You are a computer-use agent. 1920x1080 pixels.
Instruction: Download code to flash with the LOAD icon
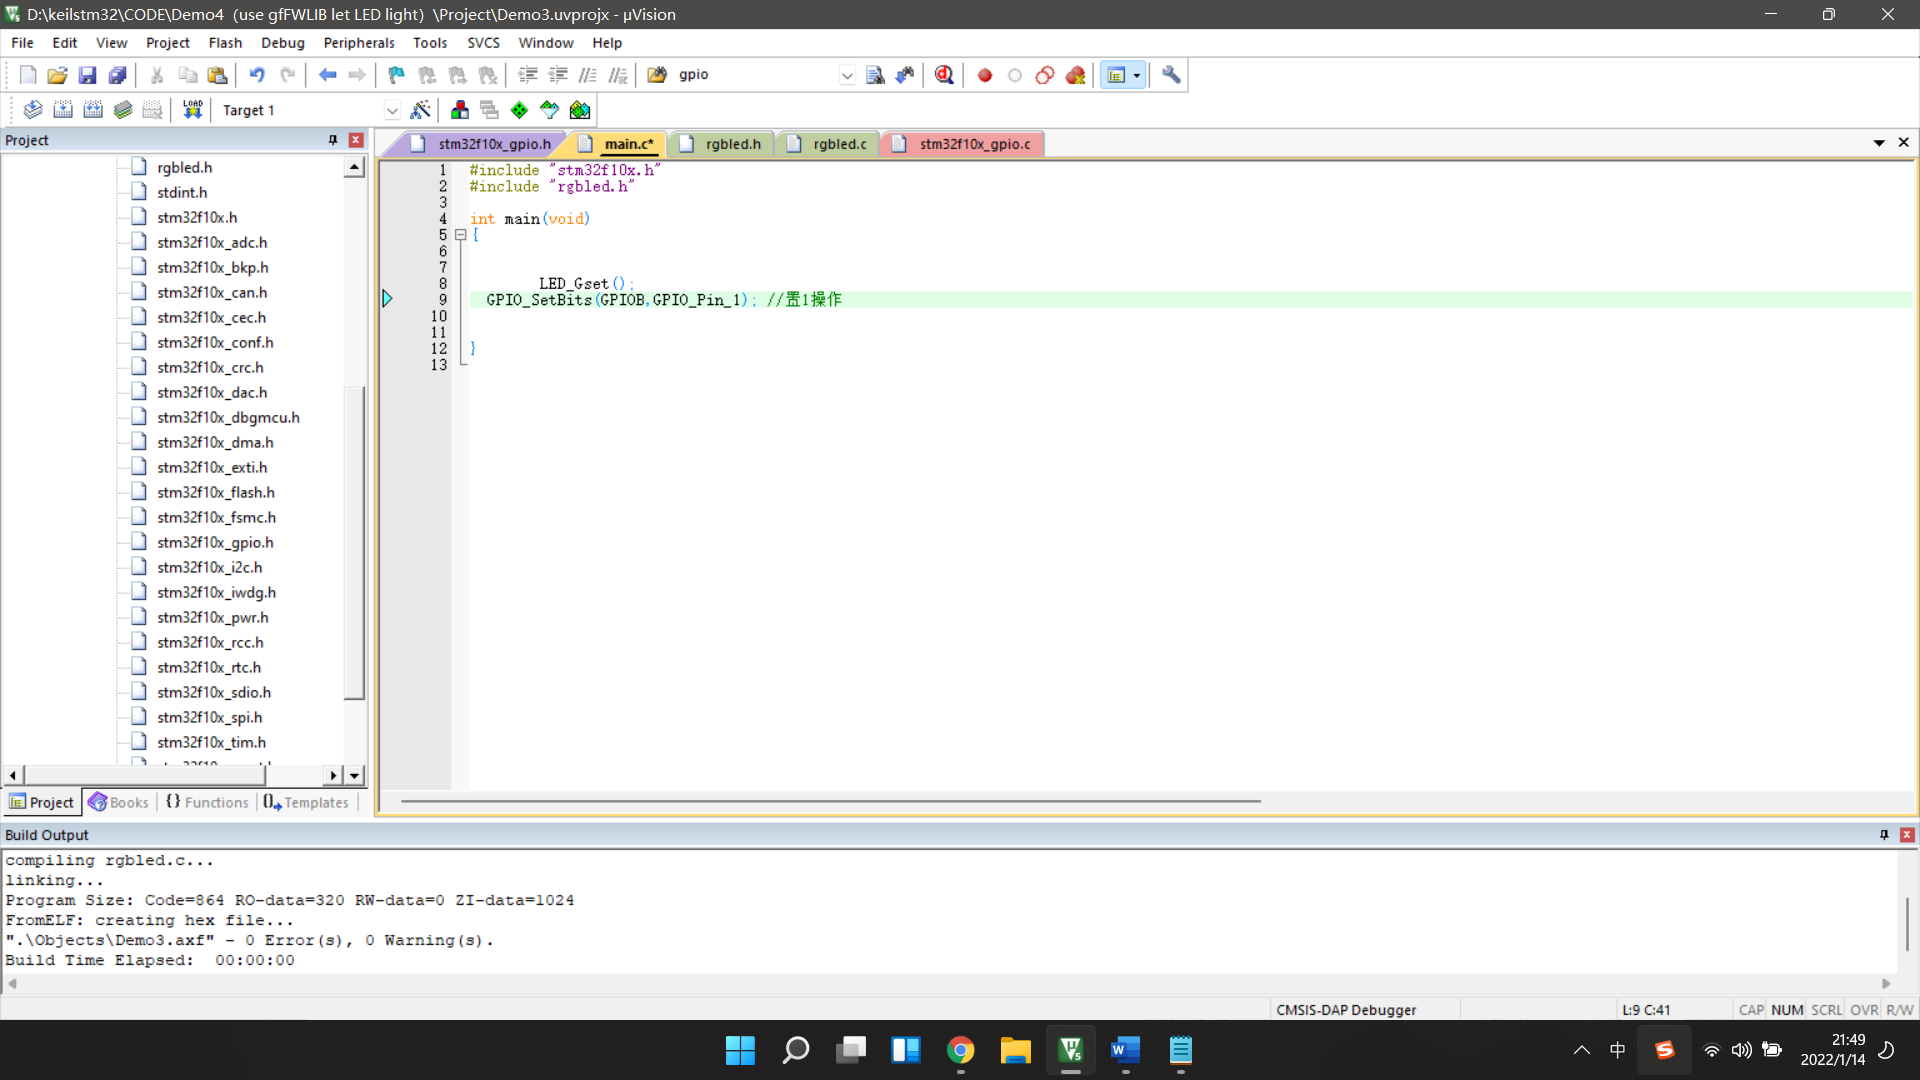click(x=192, y=110)
